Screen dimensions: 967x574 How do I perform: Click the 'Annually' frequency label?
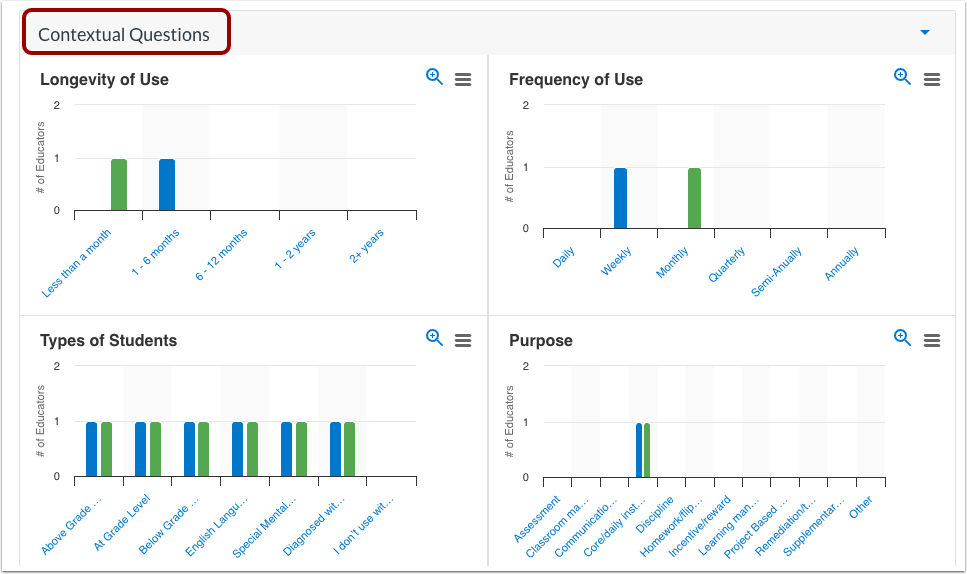tap(842, 263)
